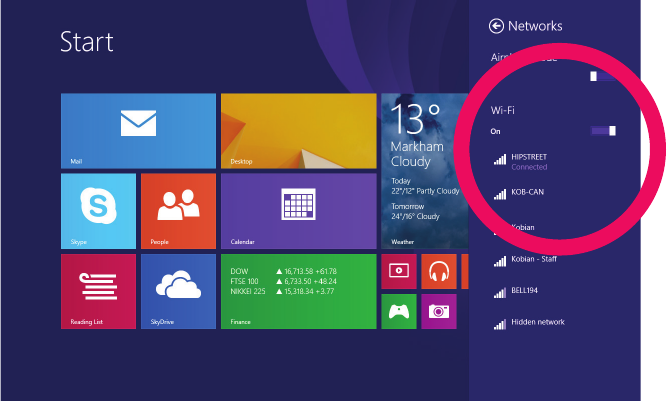Screen dimensions: 667x401
Task: Click the HIPSTREET signal strength icon
Action: [500, 159]
